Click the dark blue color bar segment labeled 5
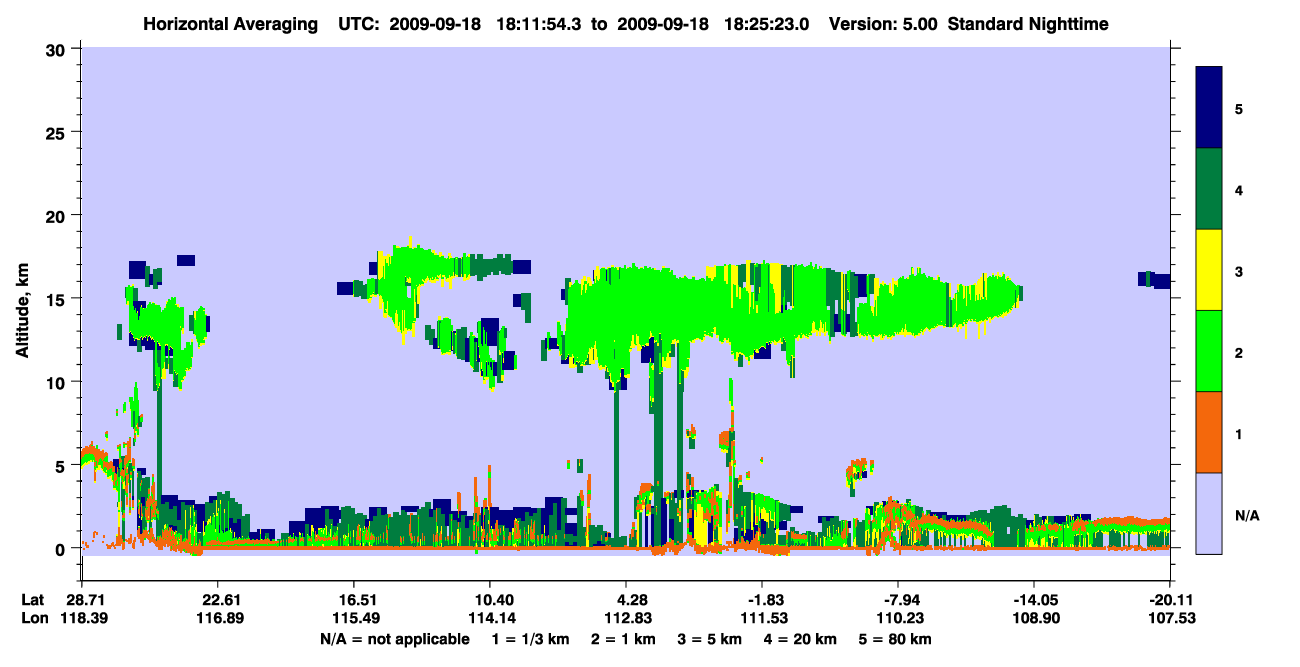The height and width of the screenshot is (667, 1300). click(1209, 107)
